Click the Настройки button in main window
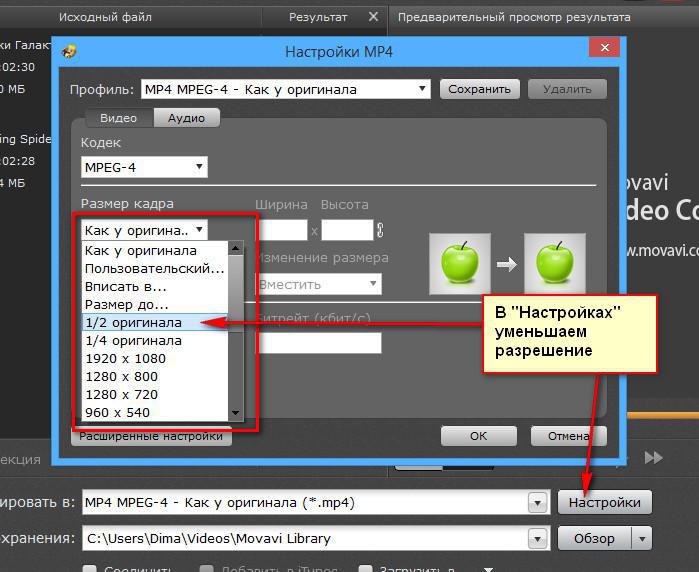 click(604, 502)
